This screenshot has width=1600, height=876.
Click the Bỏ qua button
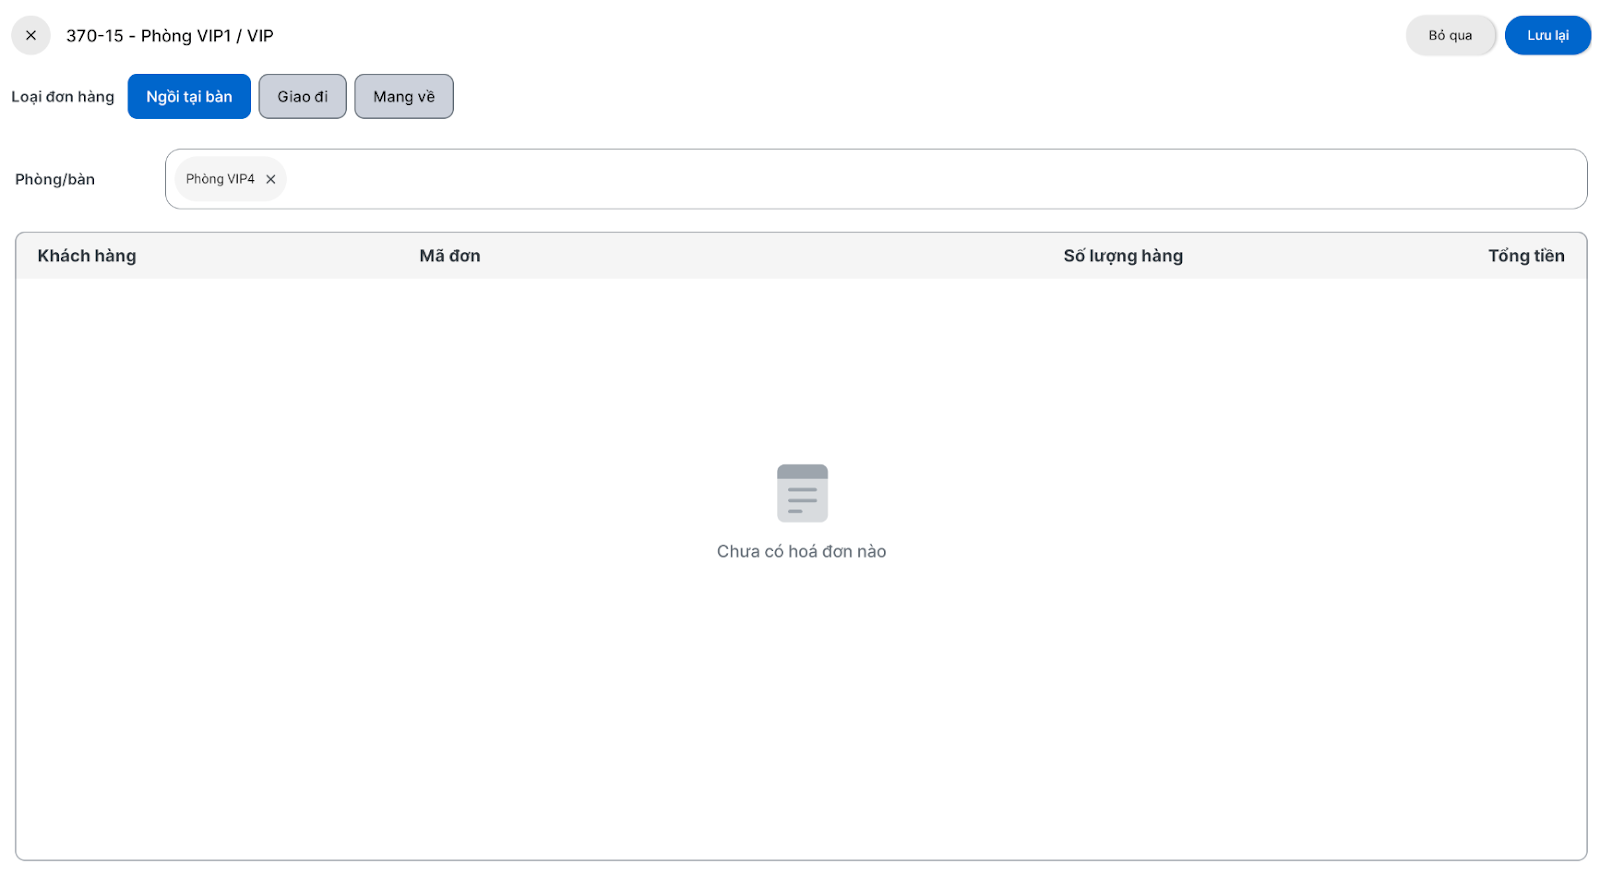[1450, 36]
